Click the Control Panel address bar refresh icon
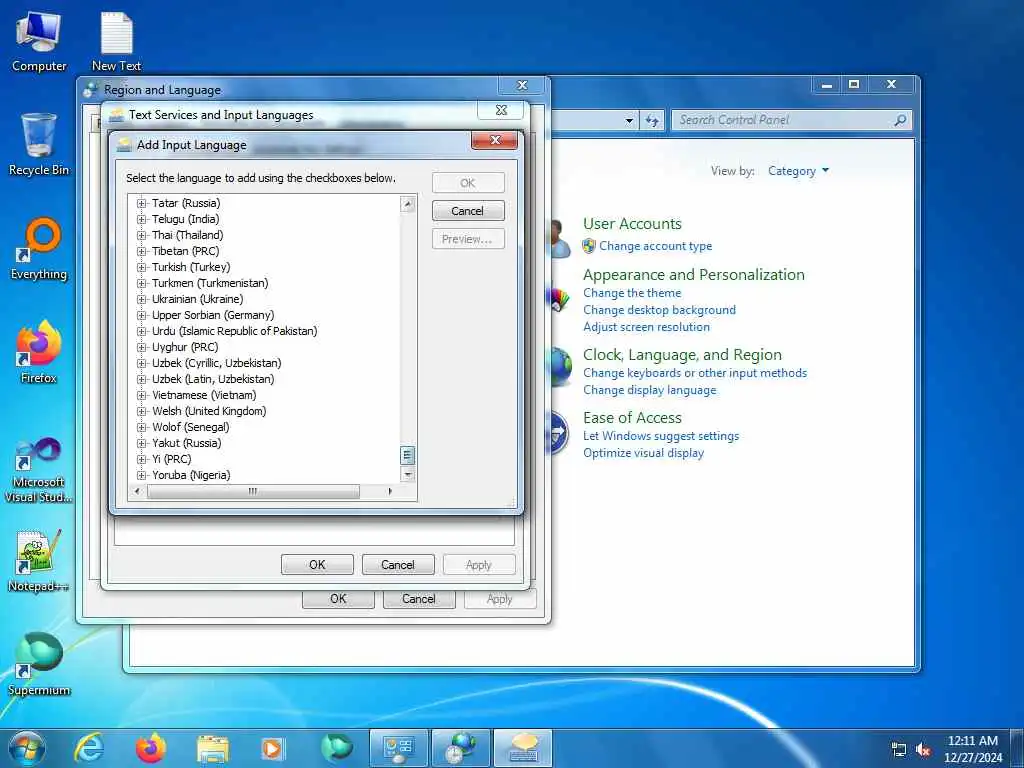 (x=652, y=120)
